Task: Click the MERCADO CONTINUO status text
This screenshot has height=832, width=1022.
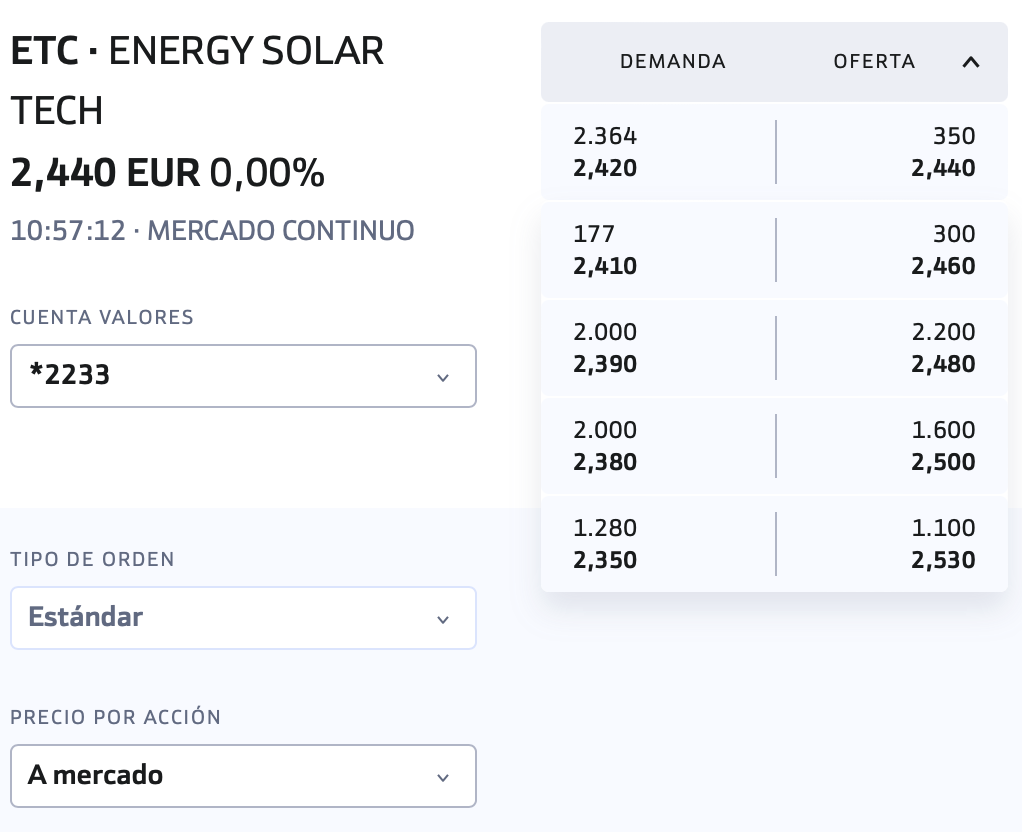Action: point(280,231)
